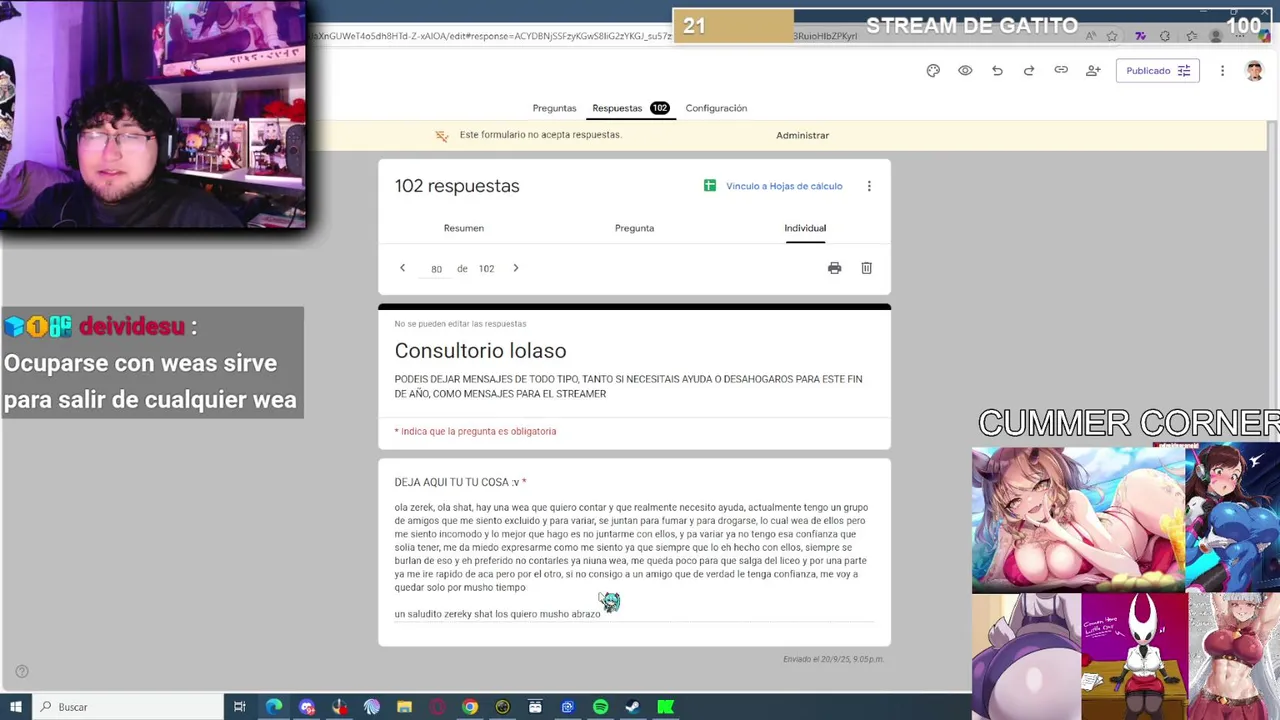Open the browser favorites list icon
This screenshot has height=720, width=1280.
(1190, 36)
